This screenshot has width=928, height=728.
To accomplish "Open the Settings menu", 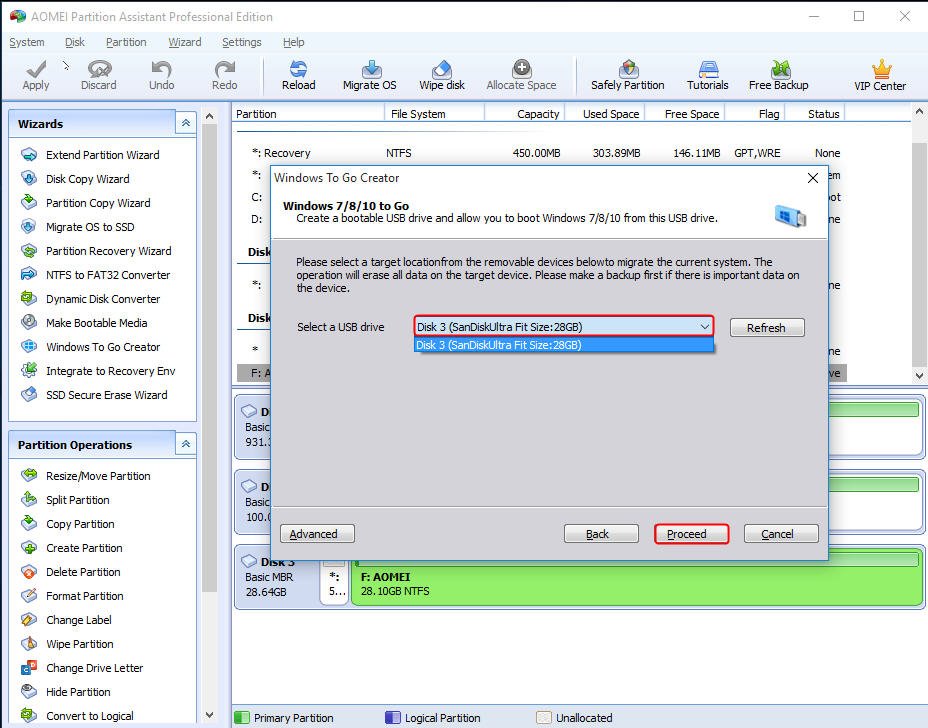I will (x=241, y=42).
